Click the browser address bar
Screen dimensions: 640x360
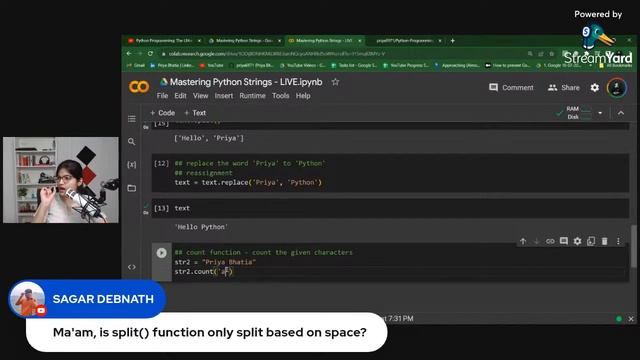[x=343, y=53]
